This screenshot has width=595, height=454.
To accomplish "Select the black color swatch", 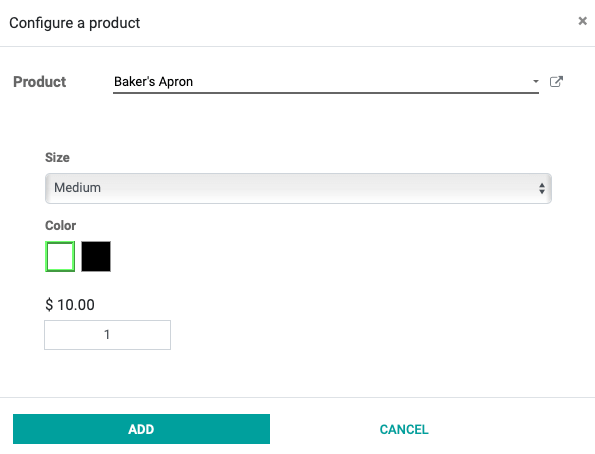I will click(x=96, y=256).
